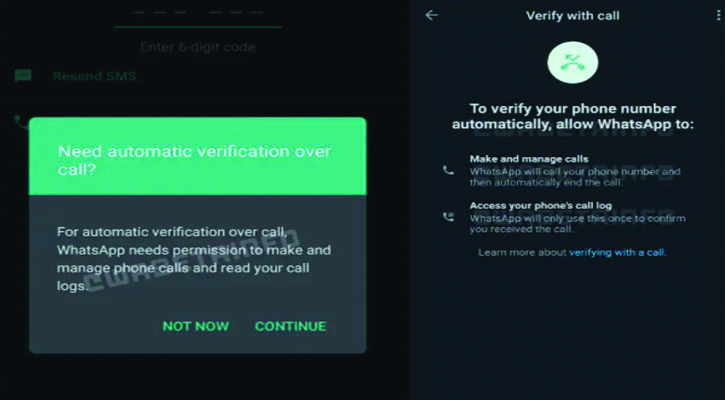
Task: Click the "To verify your phone number" heading
Action: pyautogui.click(x=573, y=115)
